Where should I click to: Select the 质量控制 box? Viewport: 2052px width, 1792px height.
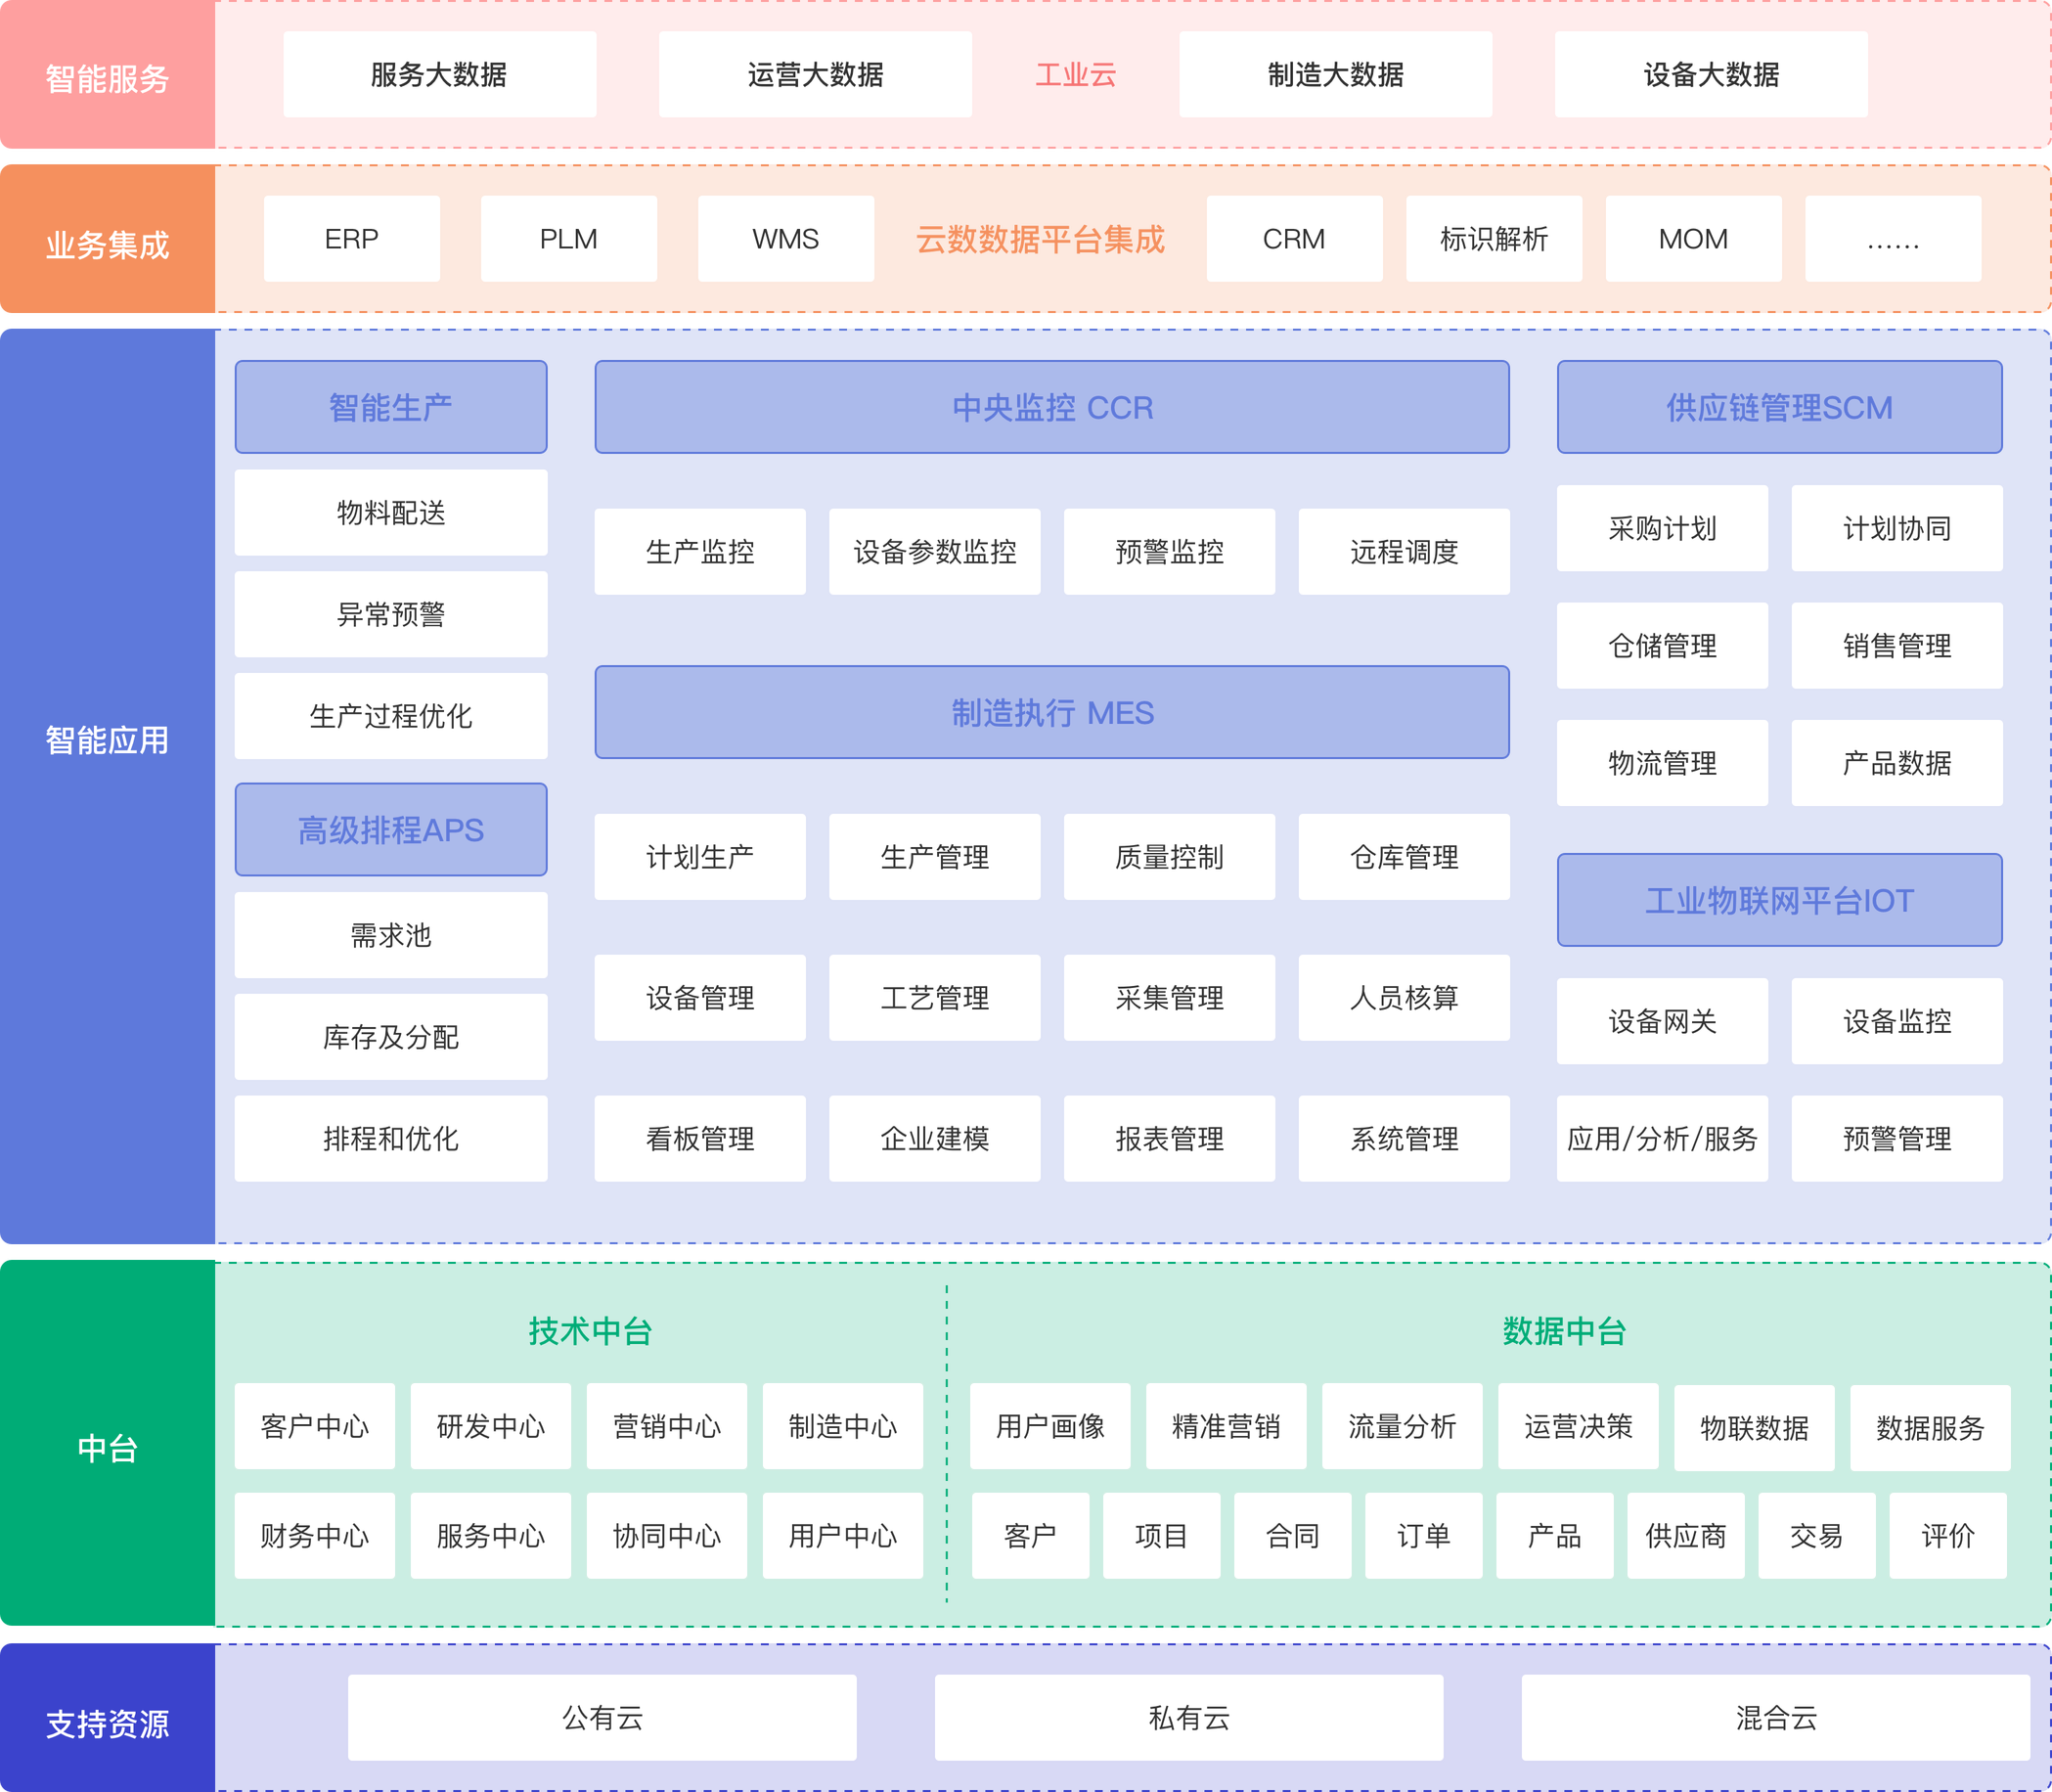point(1169,856)
